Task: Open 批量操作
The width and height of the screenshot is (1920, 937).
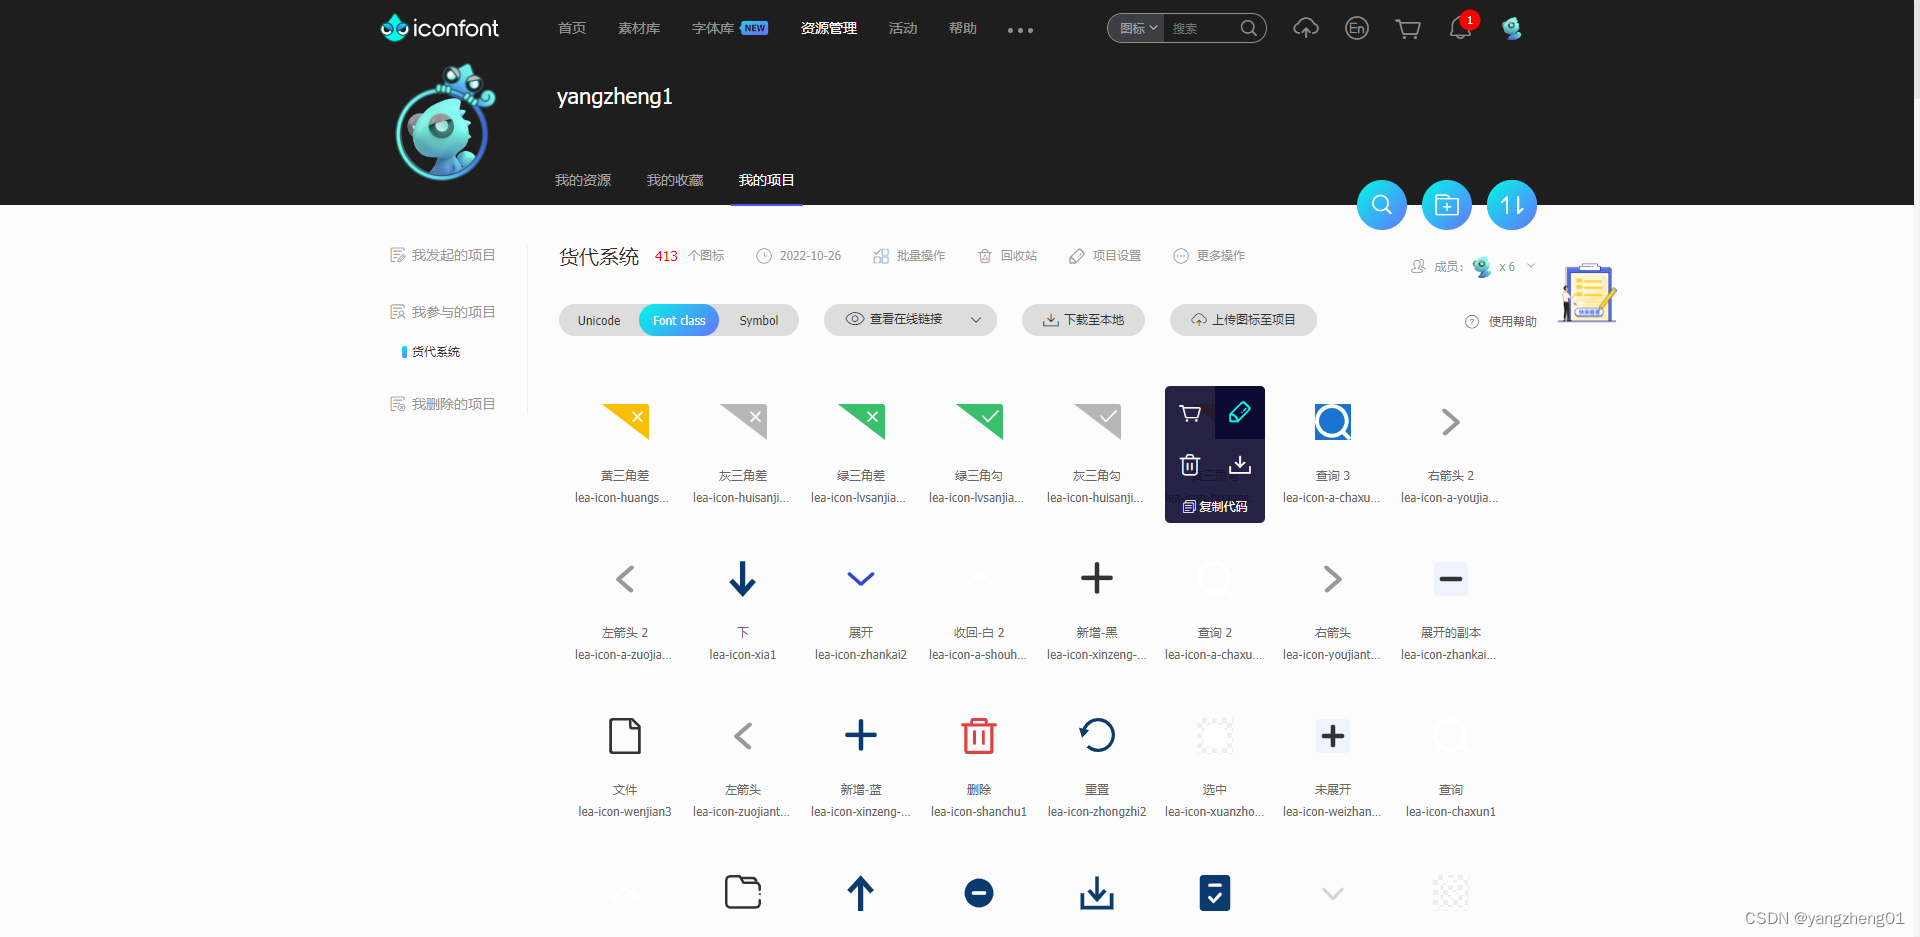Action: click(x=909, y=256)
